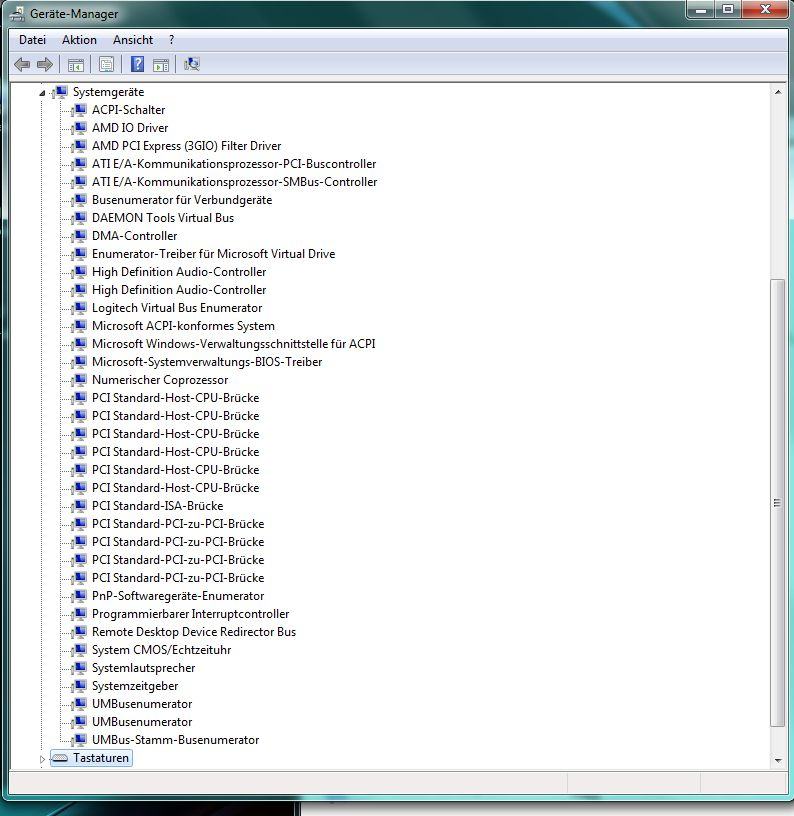Click the scrollbar up arrow
This screenshot has width=794, height=816.
pos(777,92)
